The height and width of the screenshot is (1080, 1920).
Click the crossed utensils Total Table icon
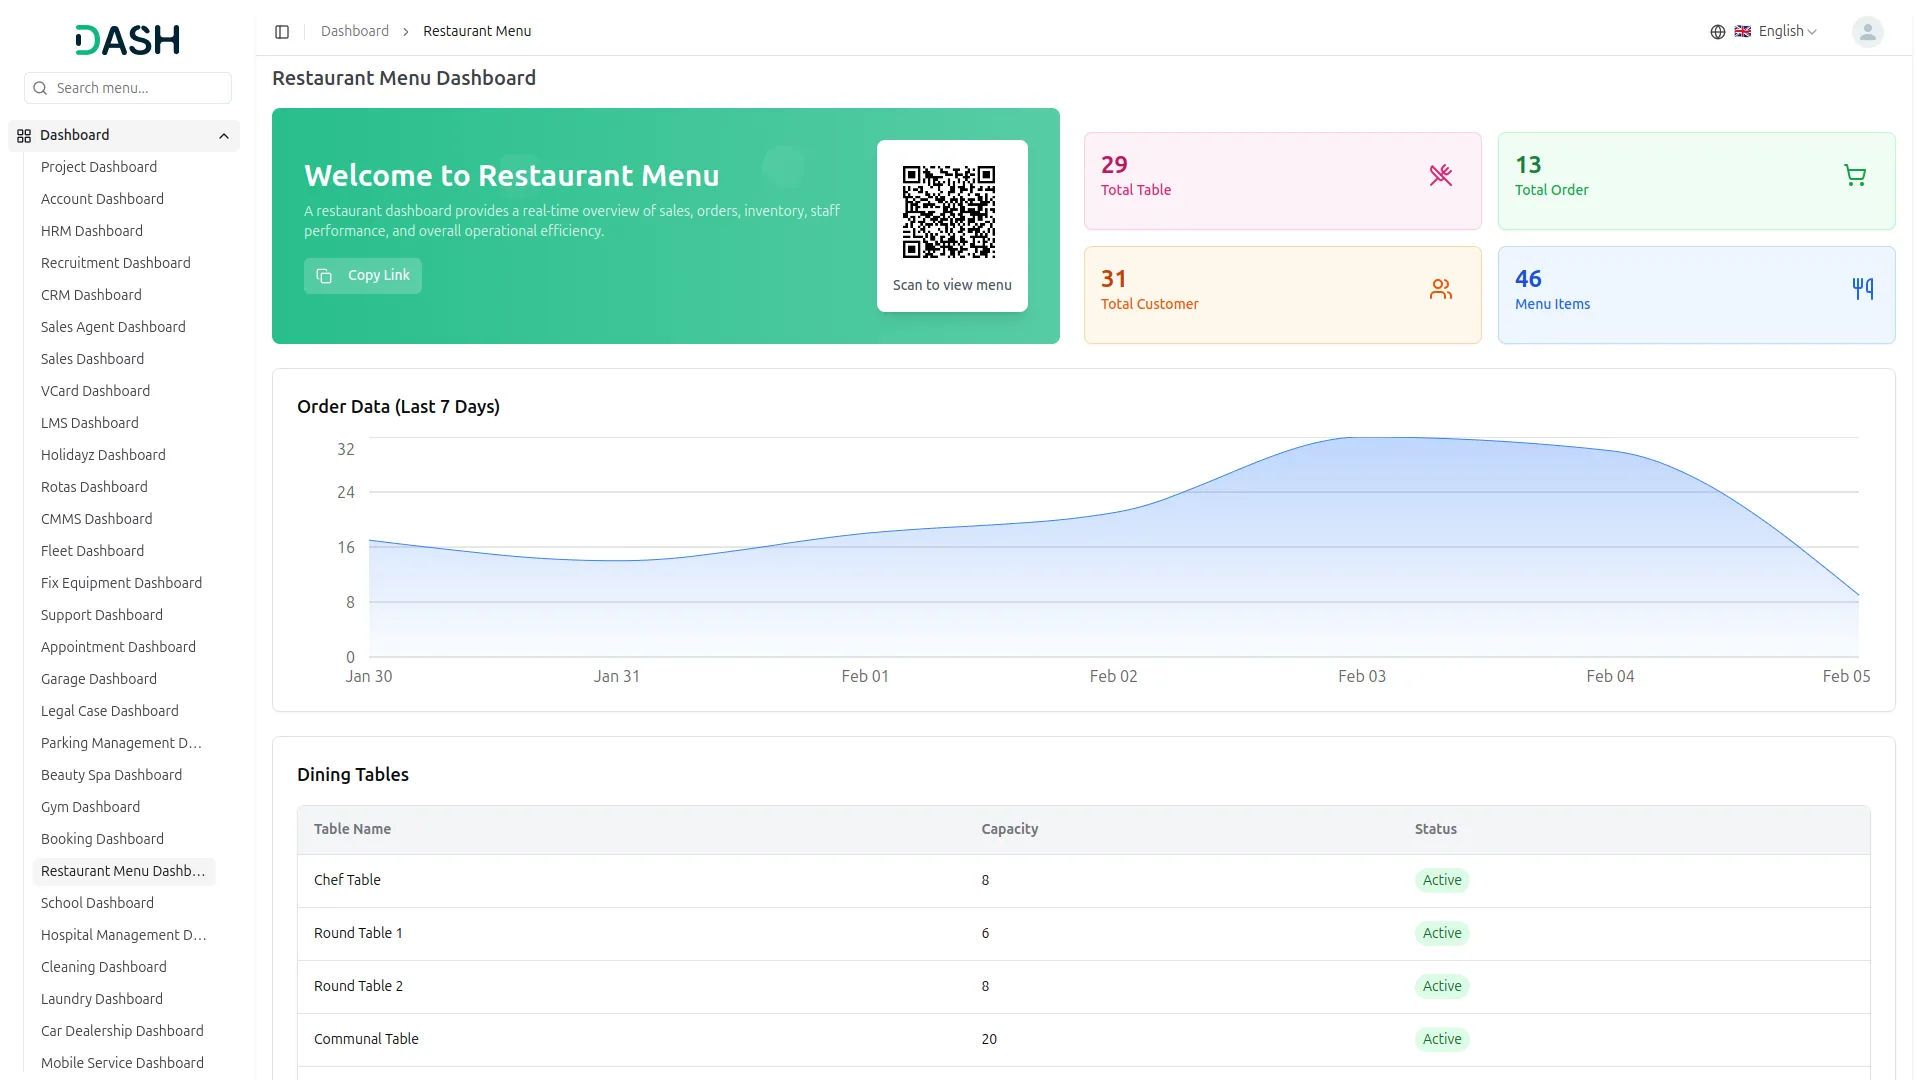coord(1440,176)
